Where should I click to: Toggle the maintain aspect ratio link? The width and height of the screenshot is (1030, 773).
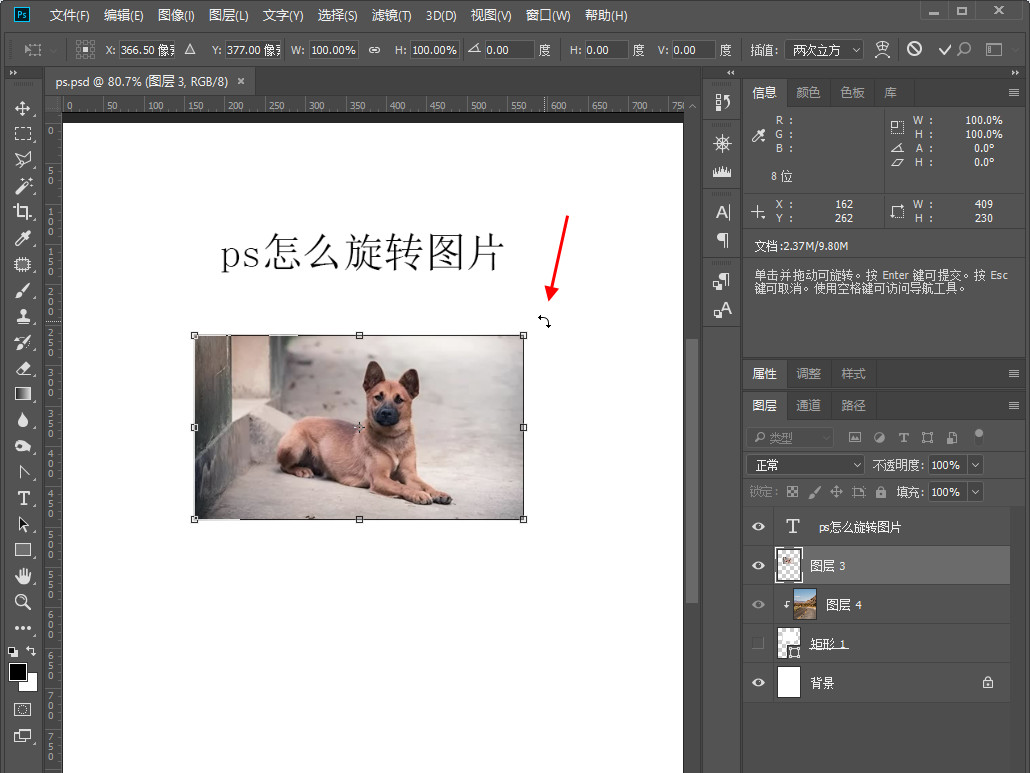tap(374, 49)
